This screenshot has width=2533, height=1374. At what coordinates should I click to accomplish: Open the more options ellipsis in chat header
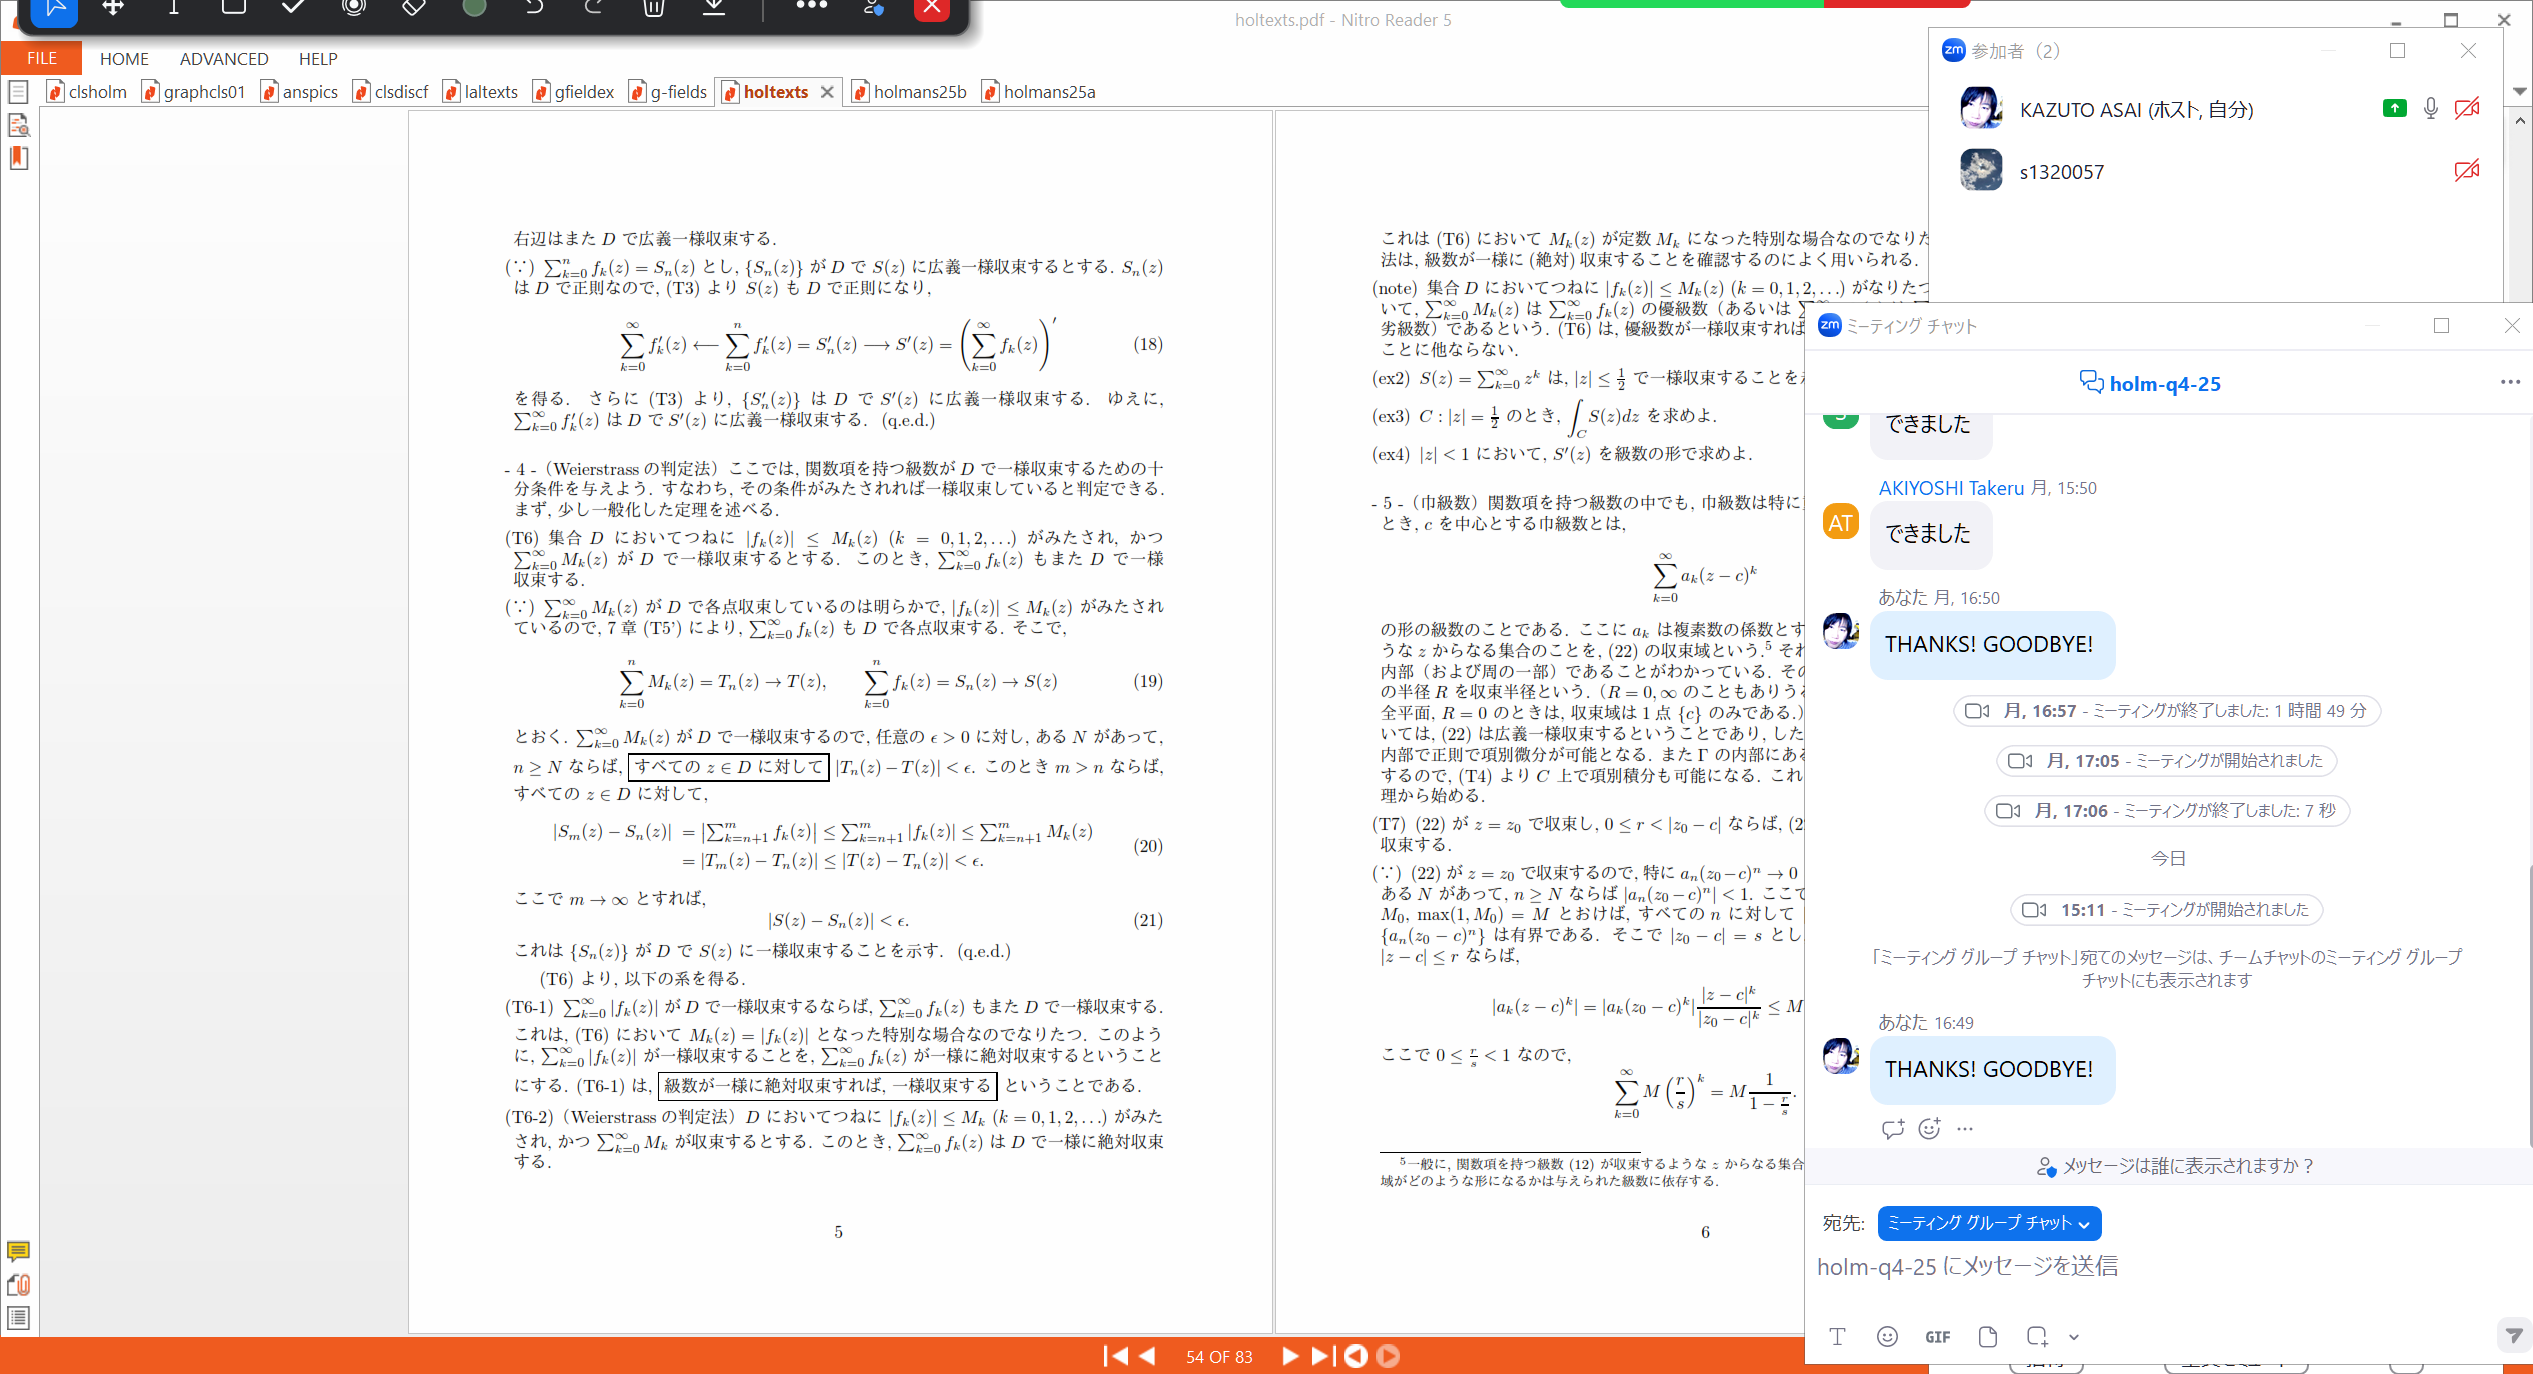click(x=2510, y=382)
